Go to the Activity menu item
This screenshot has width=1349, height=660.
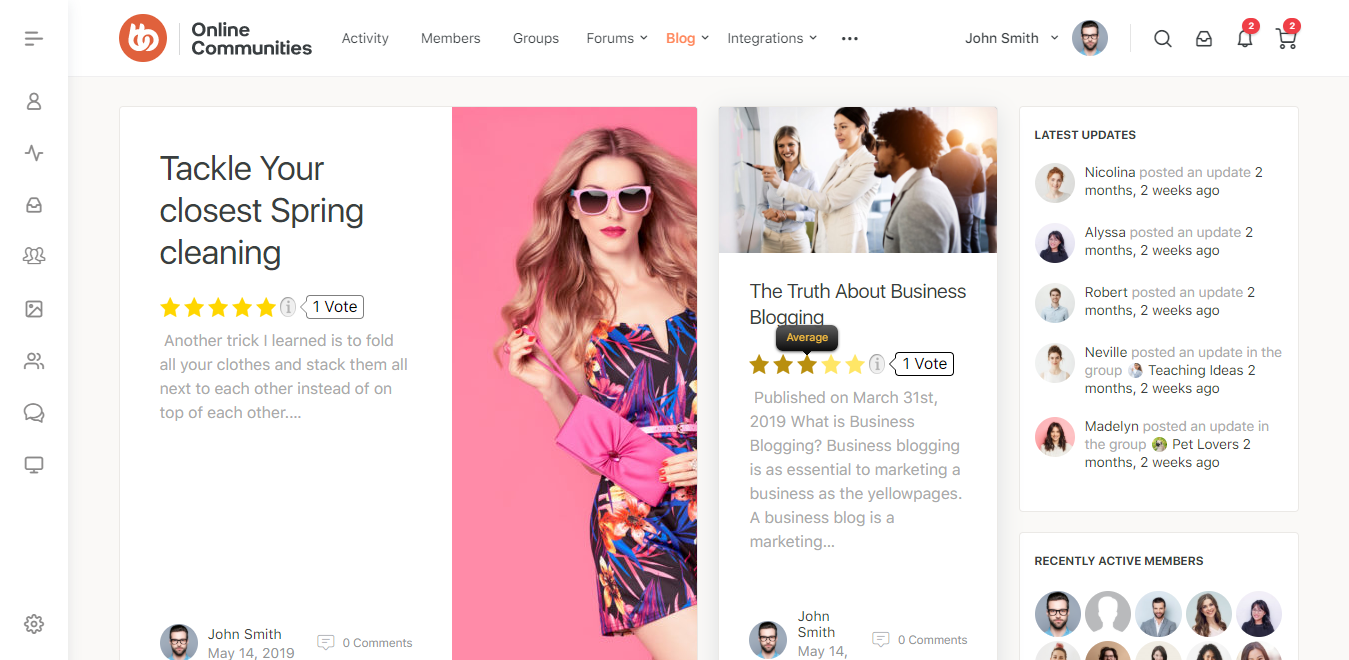point(365,38)
